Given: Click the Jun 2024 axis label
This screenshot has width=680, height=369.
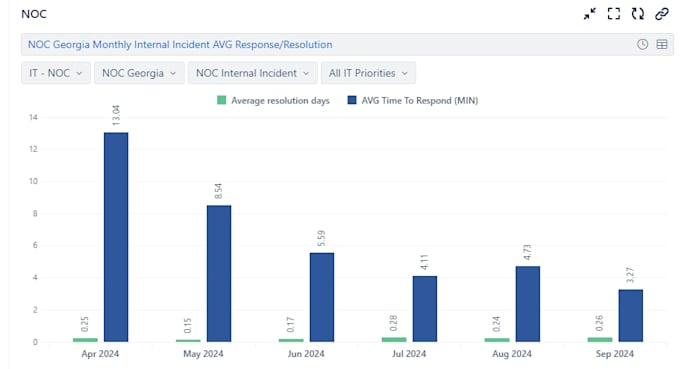Looking at the screenshot, I should point(306,354).
